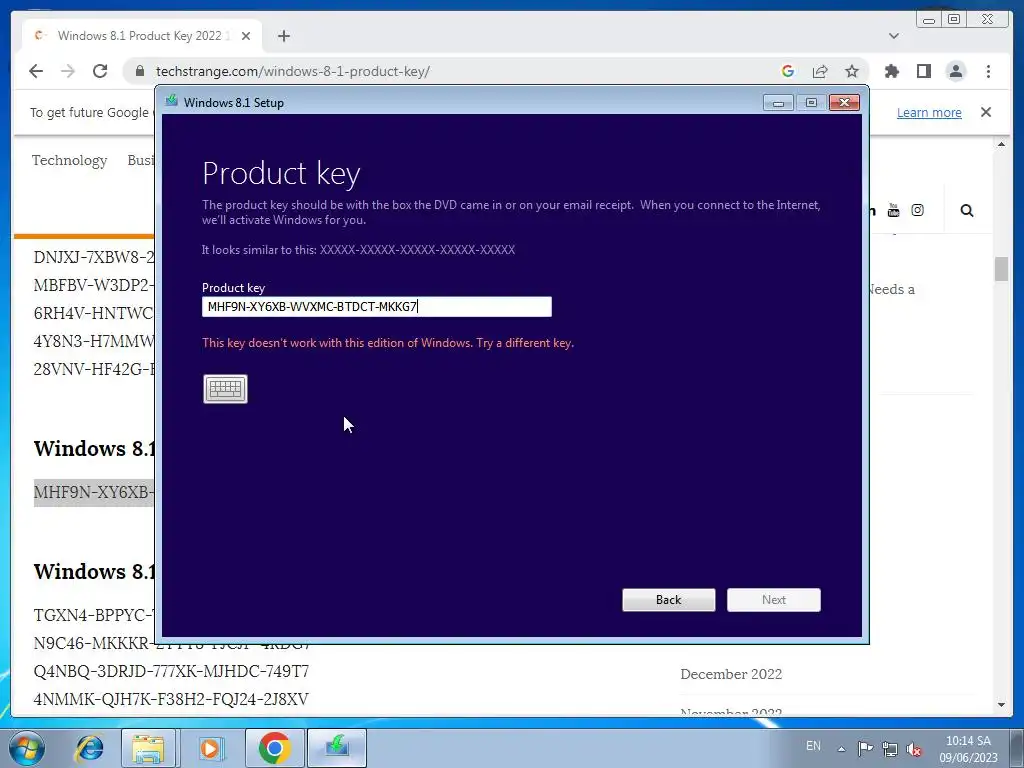
Task: Open the on-screen keyboard in Setup
Action: pyautogui.click(x=225, y=389)
